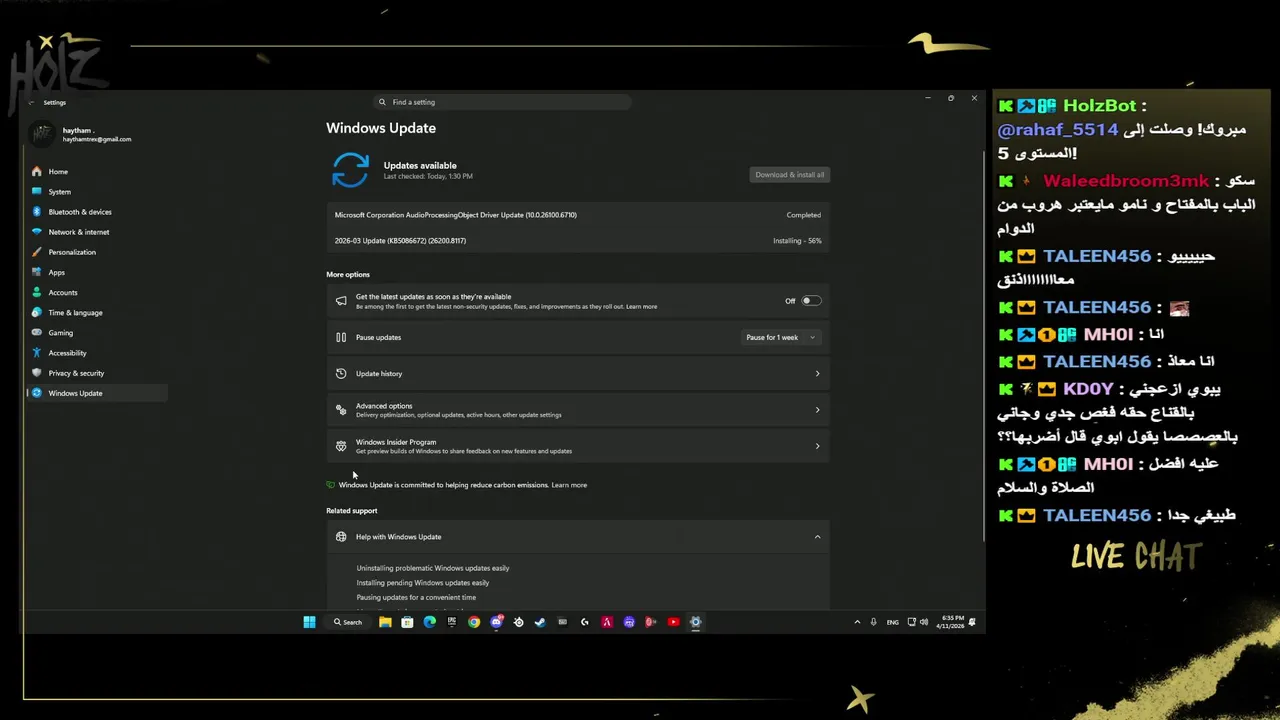1280x720 pixels.
Task: Switch ENG input language in tray
Action: point(893,622)
